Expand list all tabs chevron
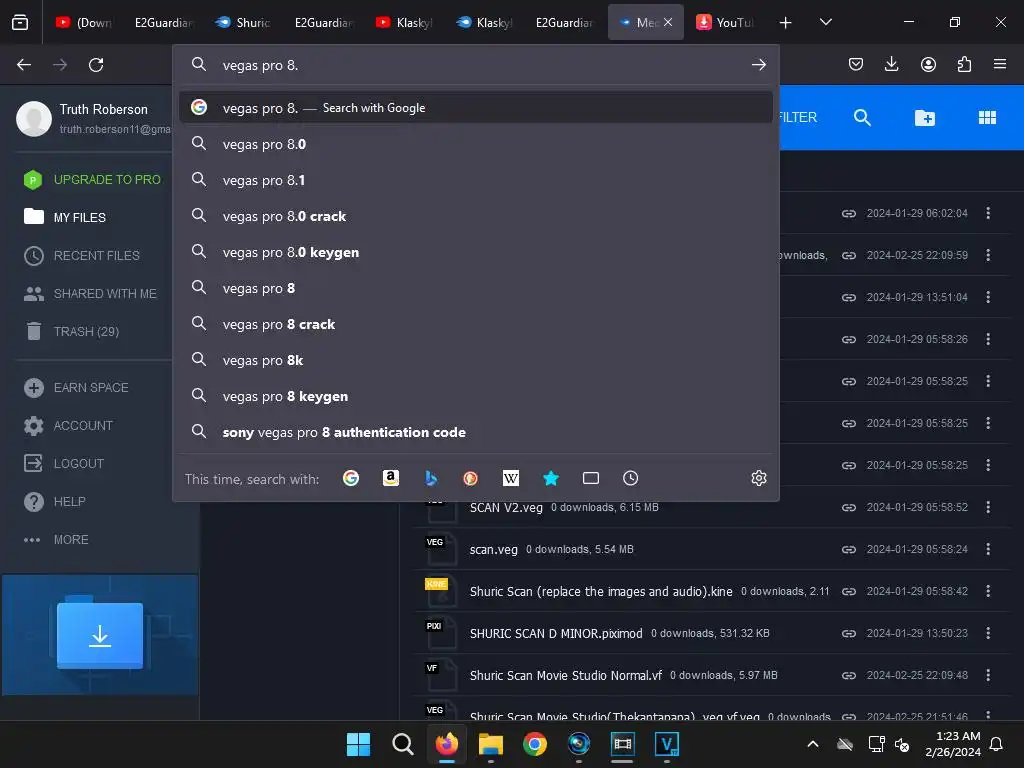This screenshot has height=768, width=1024. pyautogui.click(x=825, y=22)
